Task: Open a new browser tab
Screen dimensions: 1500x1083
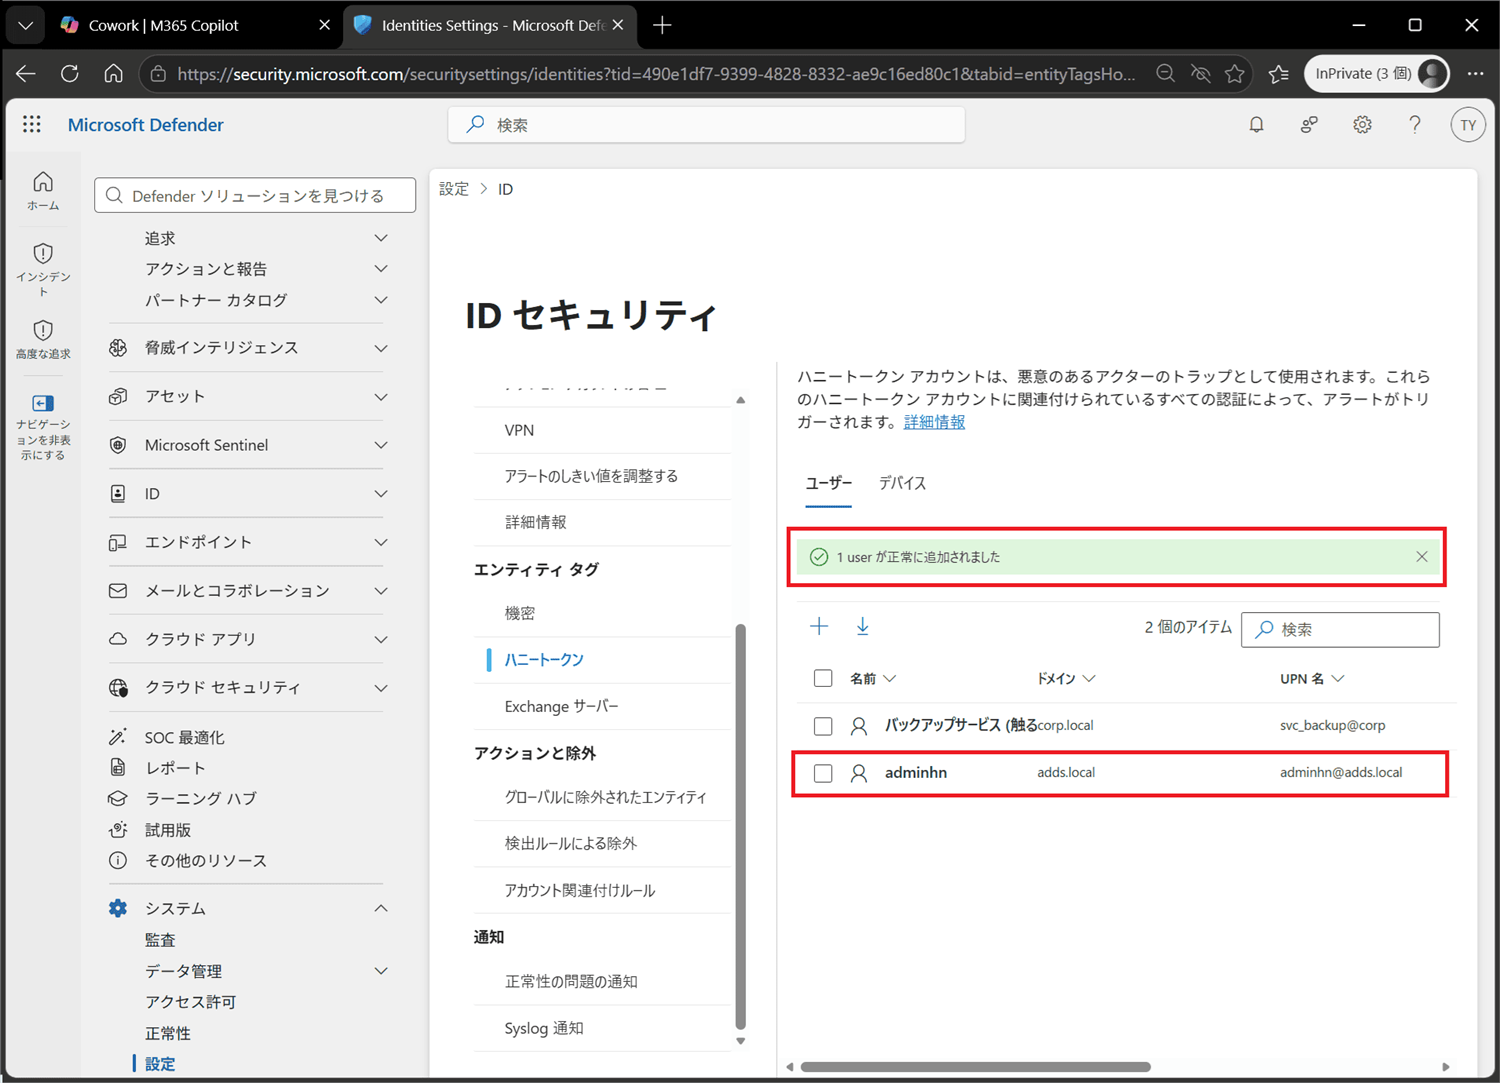Action: (x=662, y=25)
